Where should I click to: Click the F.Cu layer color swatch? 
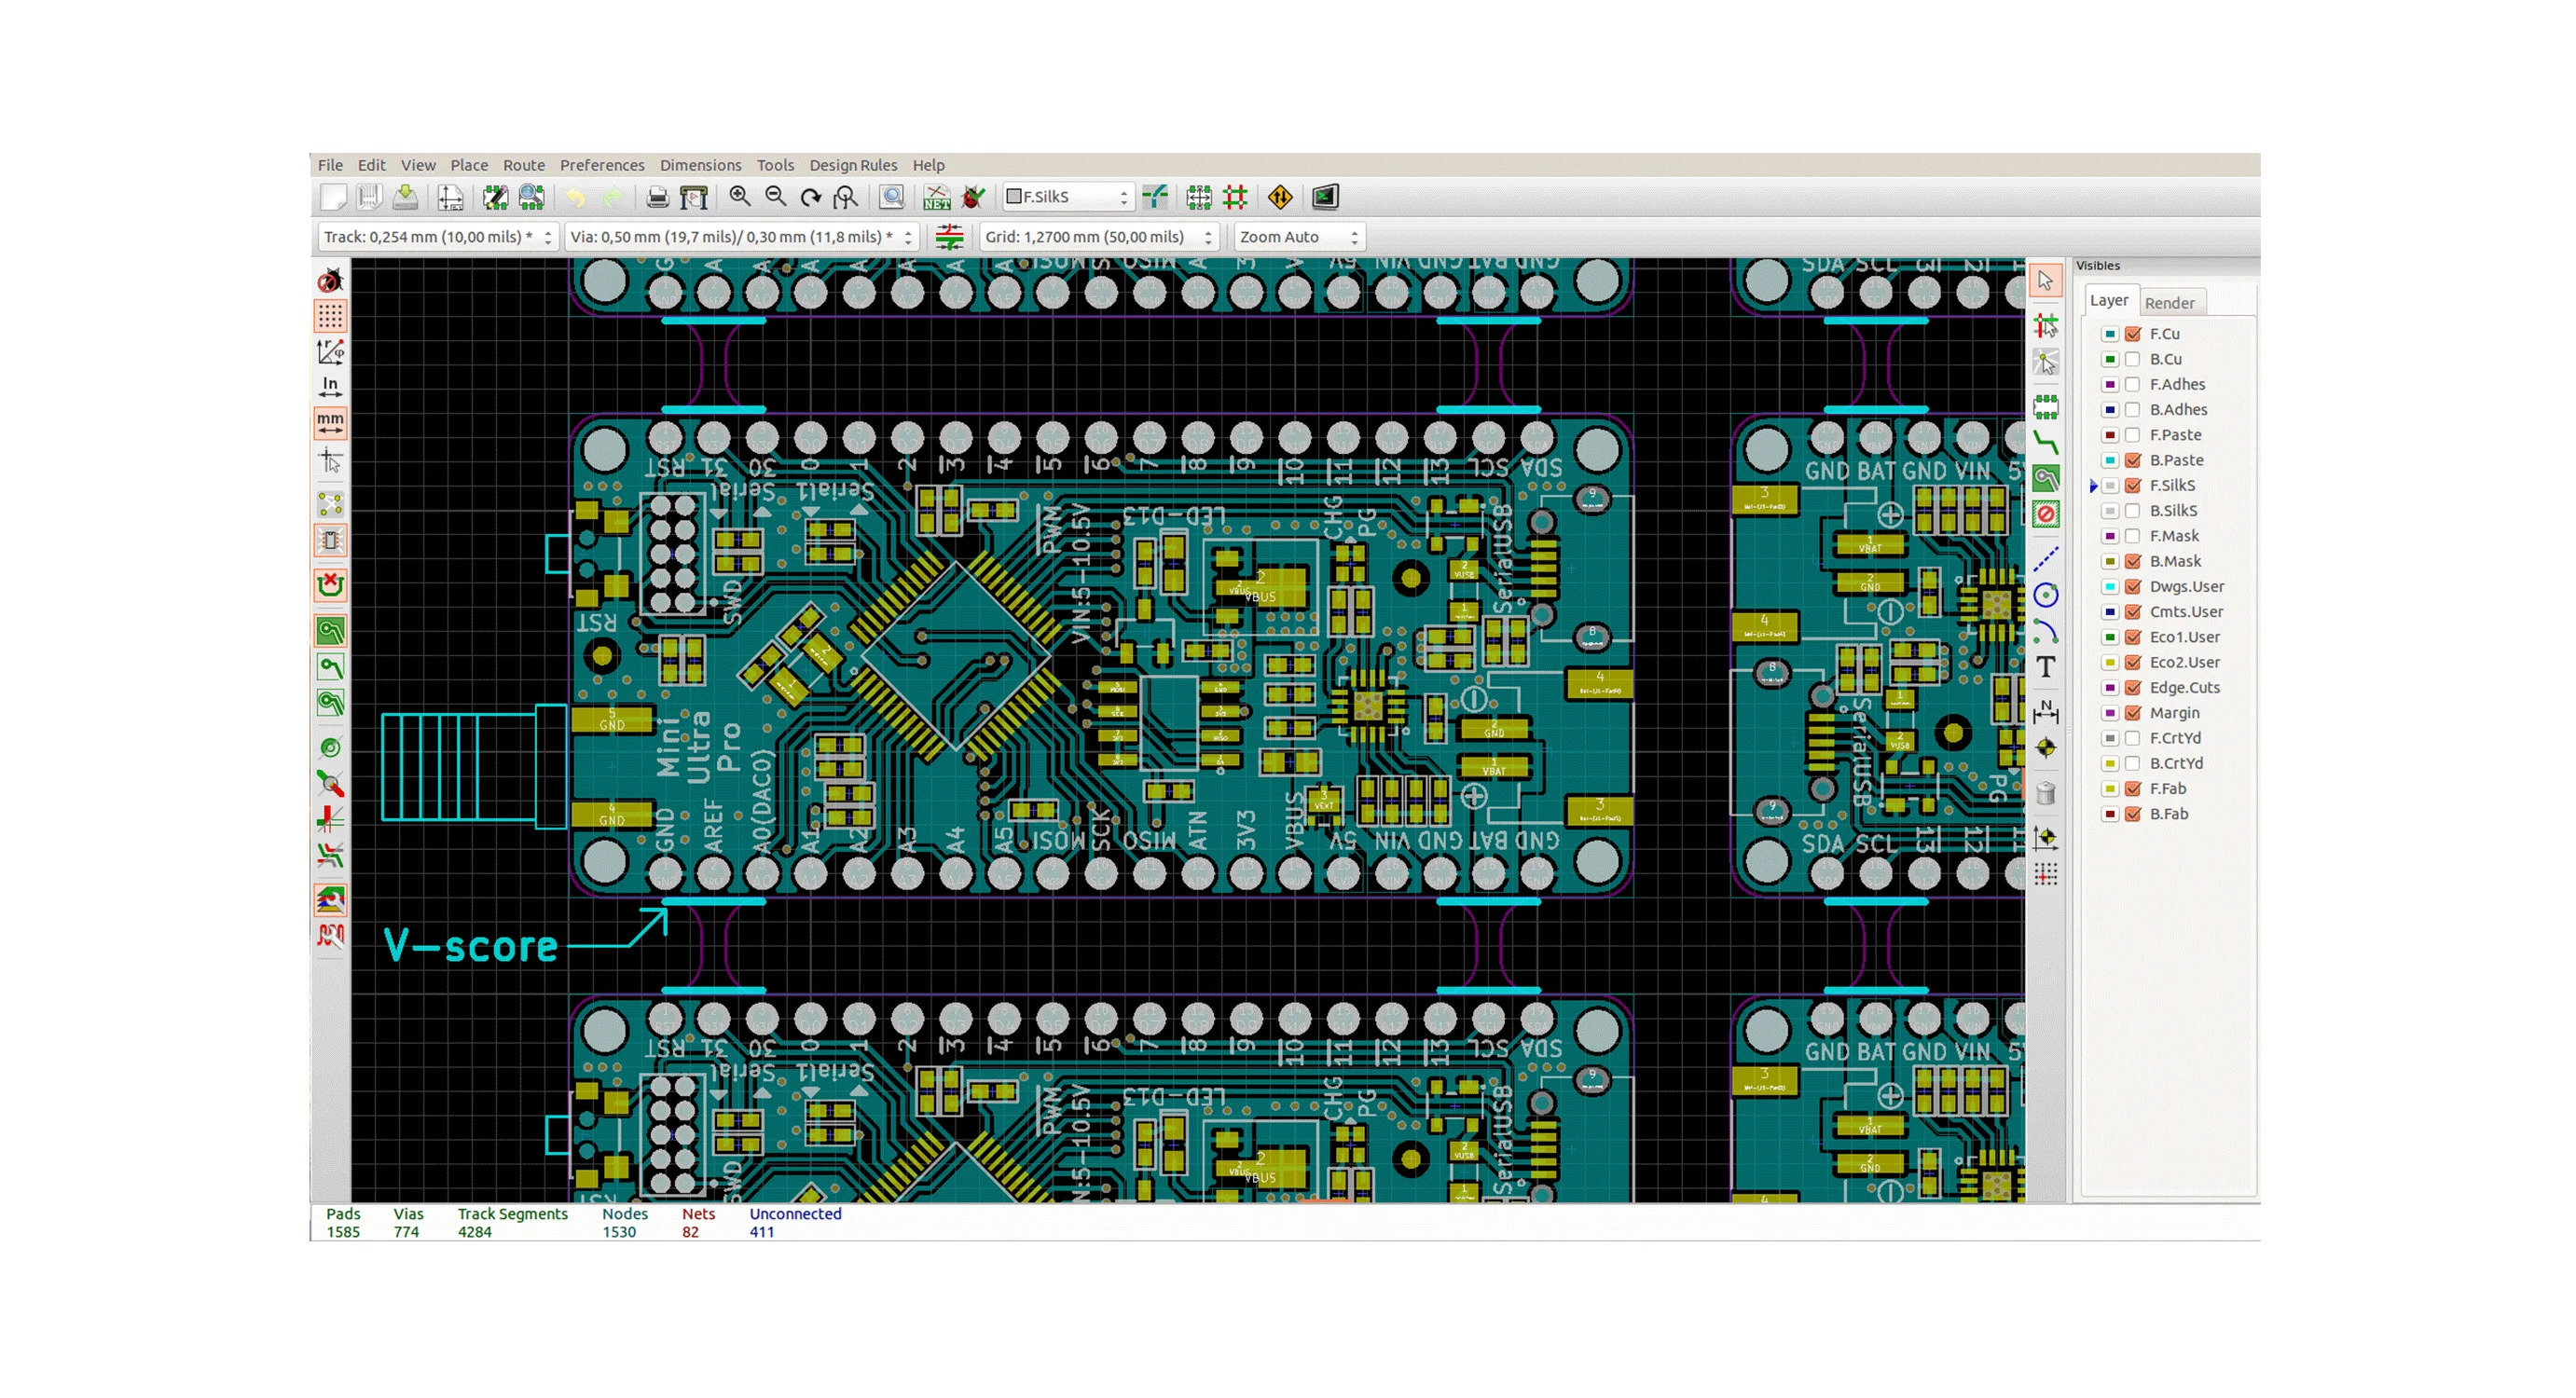point(2109,334)
